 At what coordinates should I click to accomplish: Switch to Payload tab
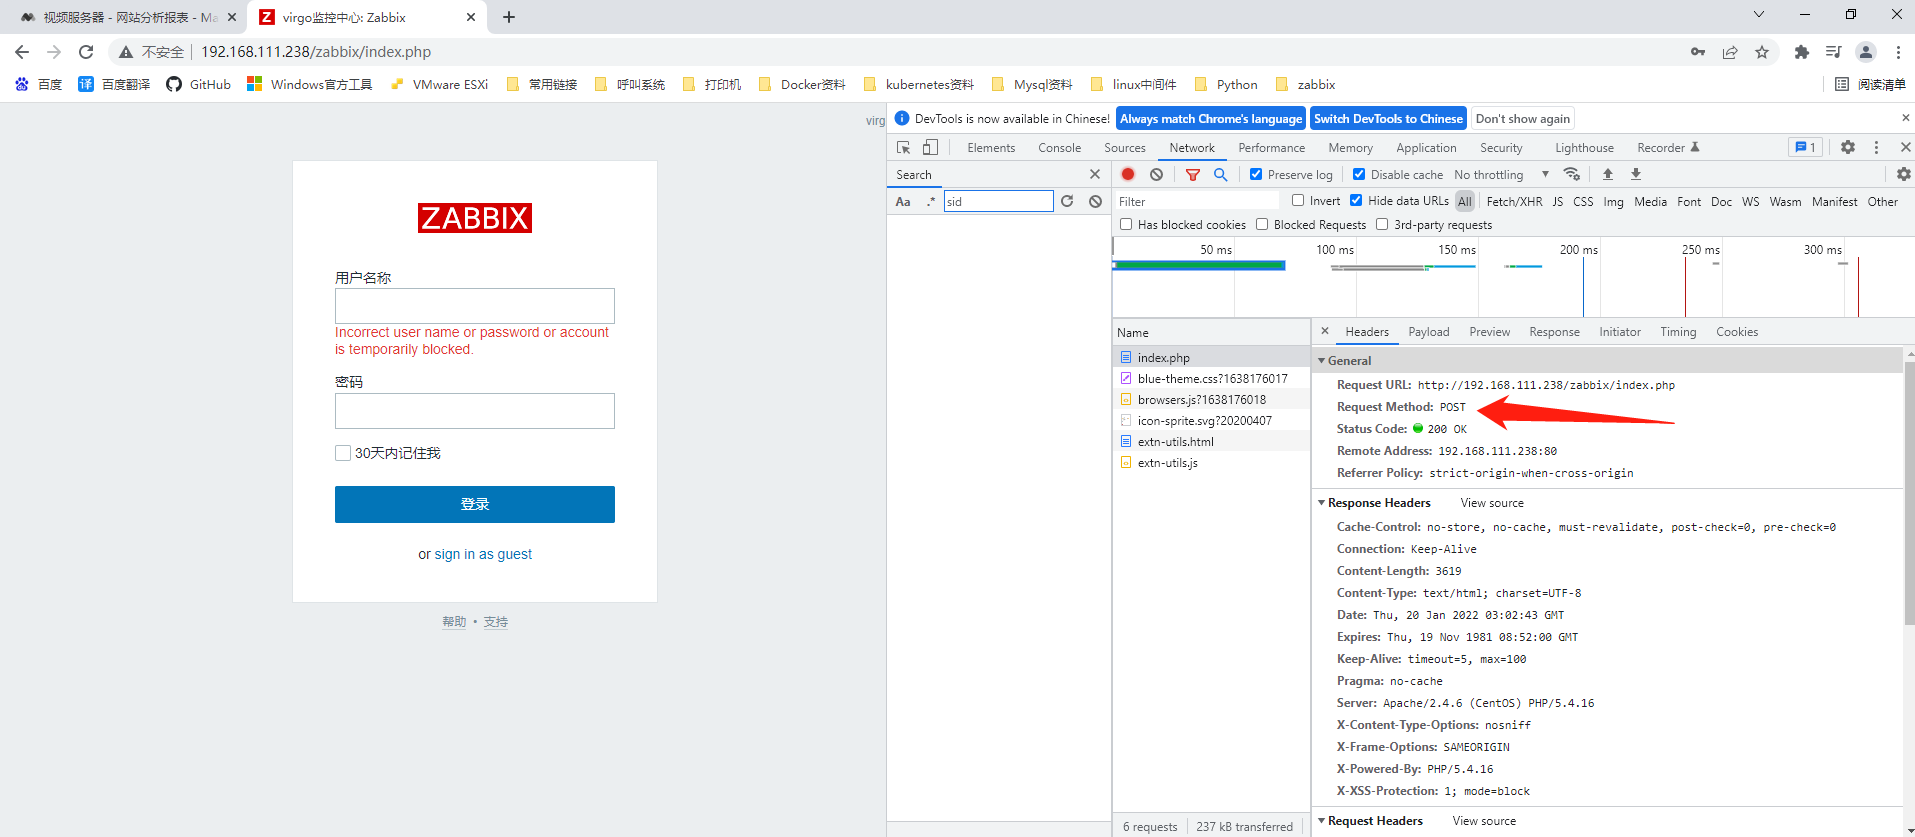[x=1428, y=331]
